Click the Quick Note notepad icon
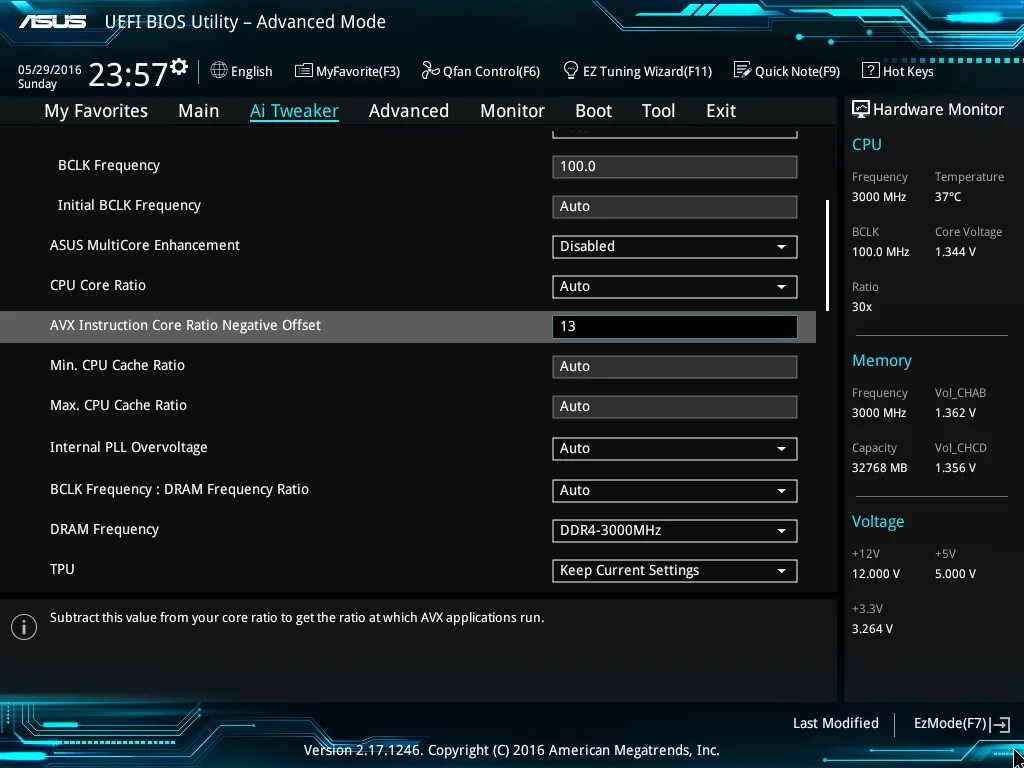Screen dimensions: 1024x768 pos(743,71)
